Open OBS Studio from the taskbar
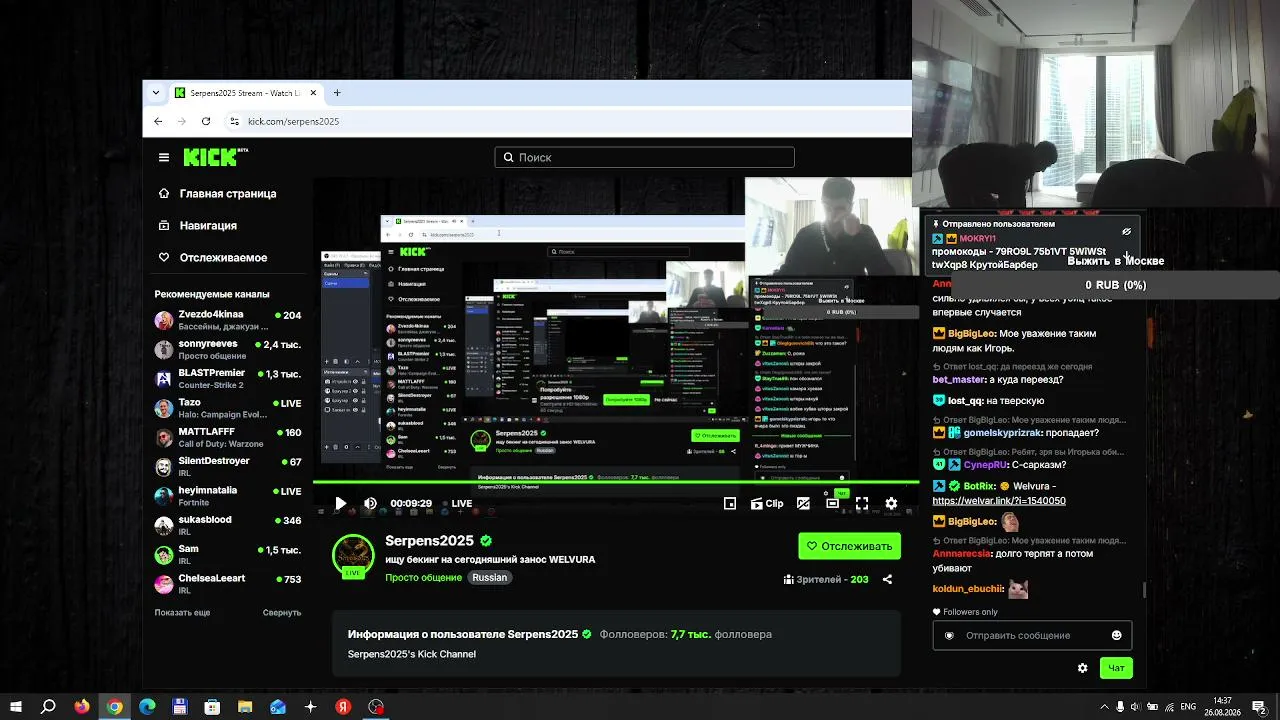 pos(376,707)
